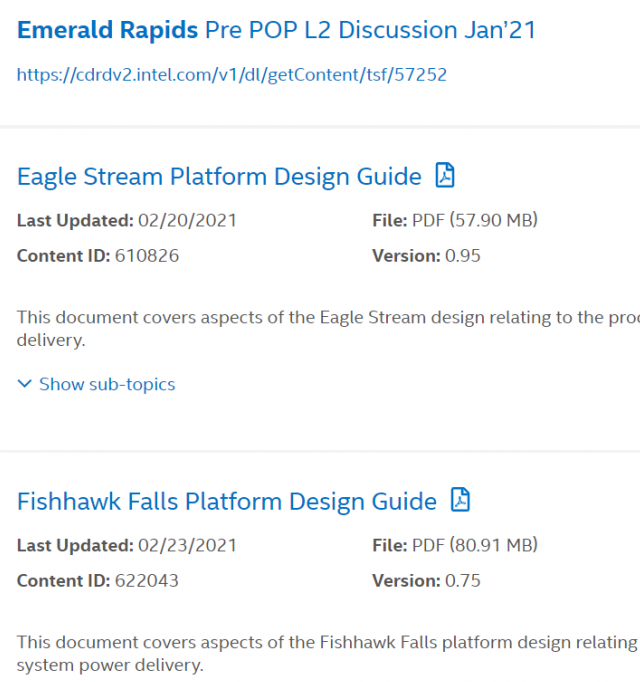Screen dimensions: 640x682
Task: Click the Last Updated 02/20/2021 date
Action: [188, 221]
